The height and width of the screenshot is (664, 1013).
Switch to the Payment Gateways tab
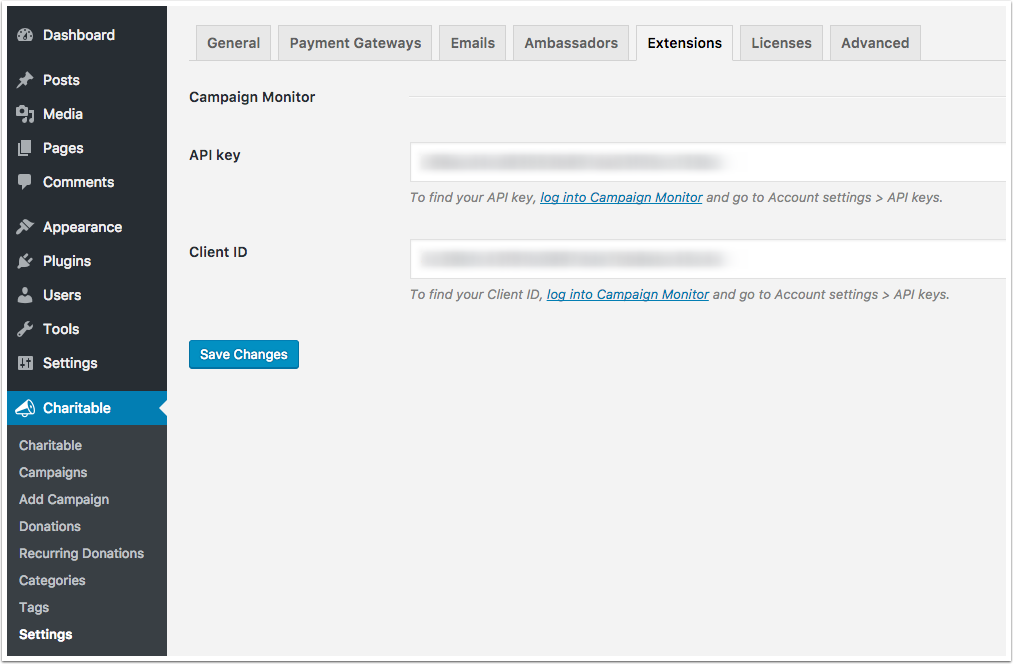(x=355, y=43)
